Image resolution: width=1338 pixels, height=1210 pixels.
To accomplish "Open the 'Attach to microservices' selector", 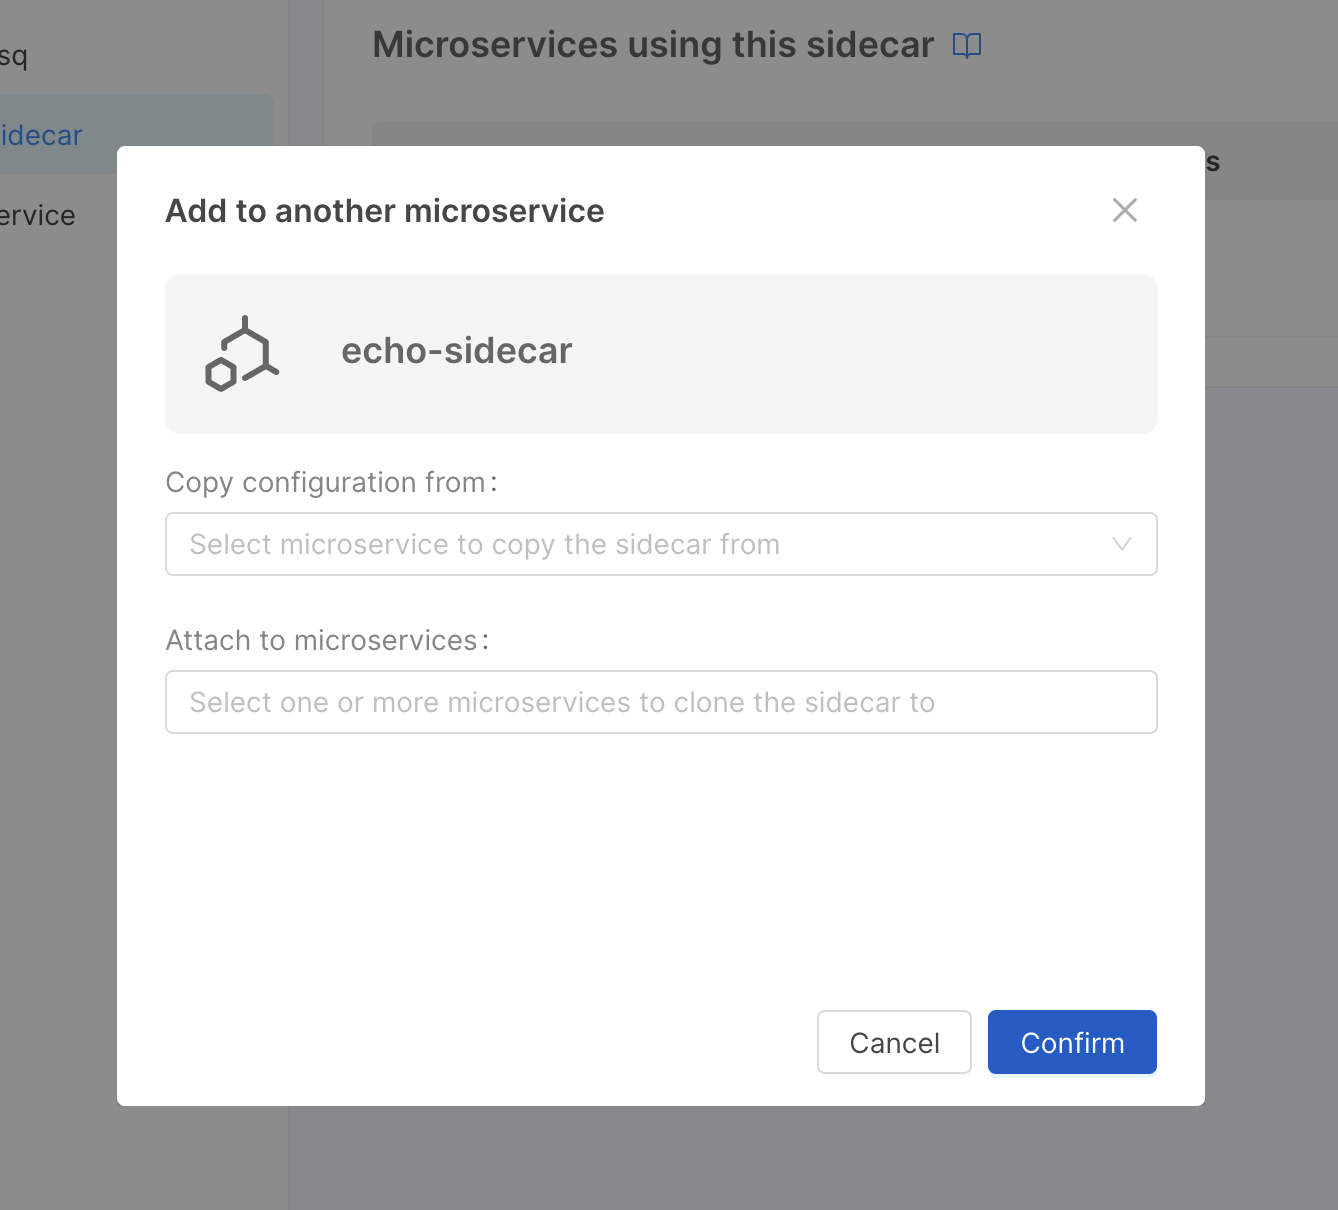I will click(660, 702).
